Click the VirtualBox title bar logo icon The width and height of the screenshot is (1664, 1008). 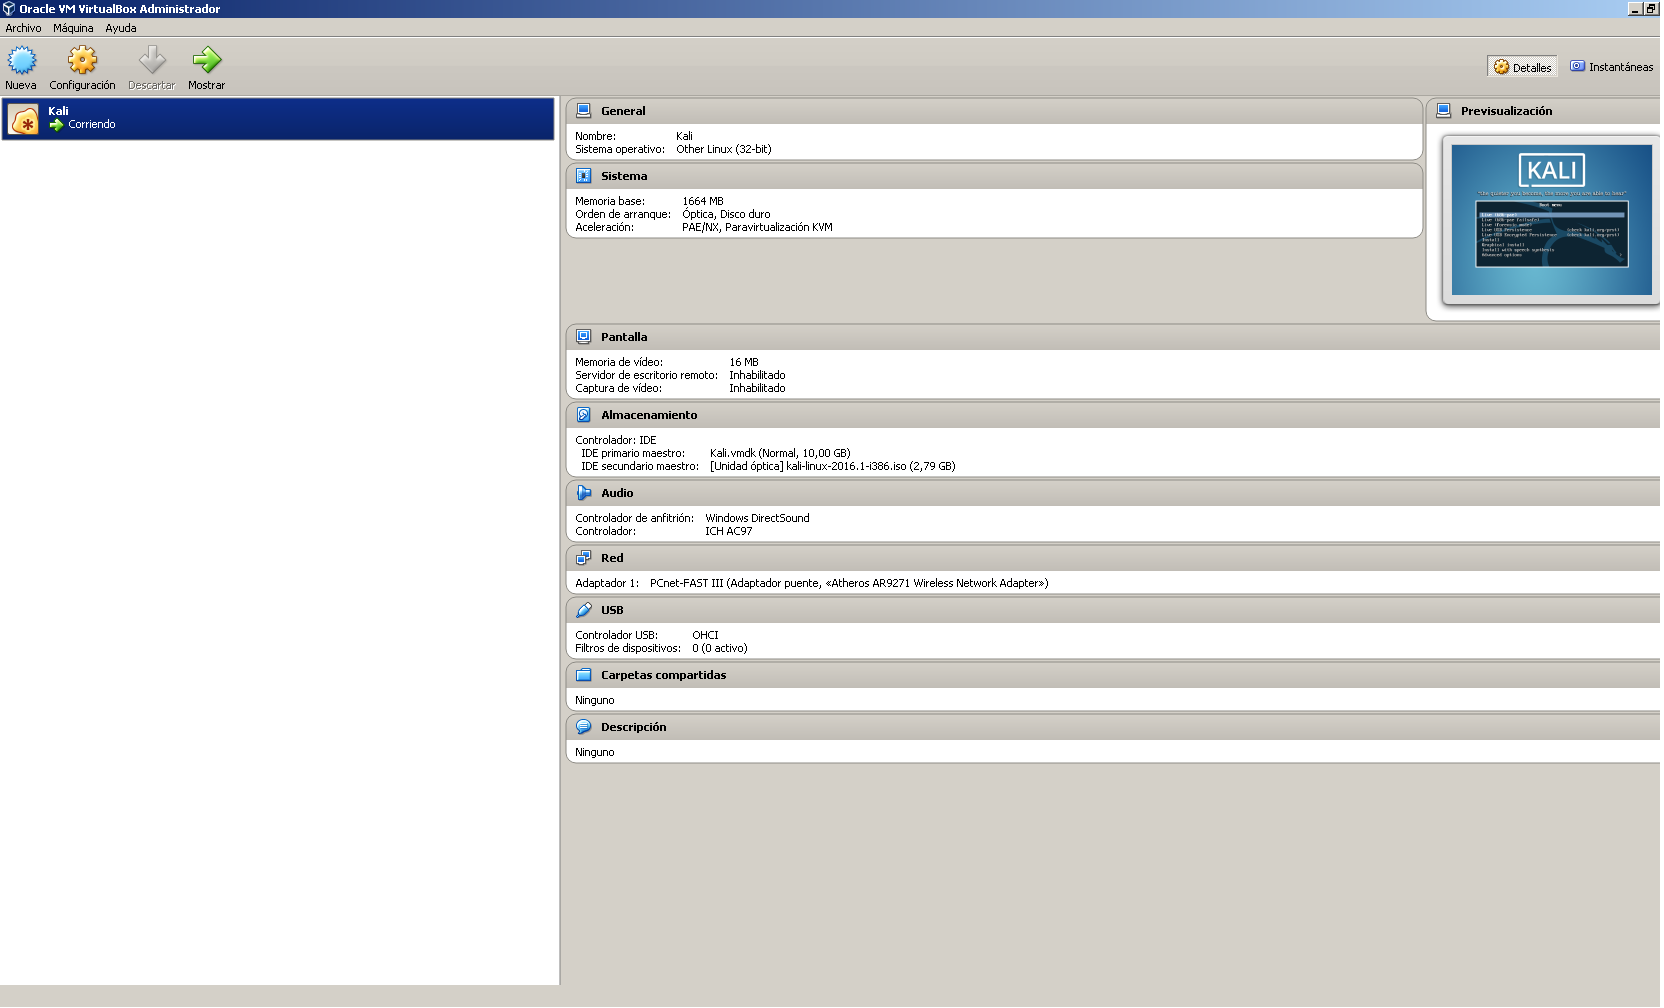9,9
